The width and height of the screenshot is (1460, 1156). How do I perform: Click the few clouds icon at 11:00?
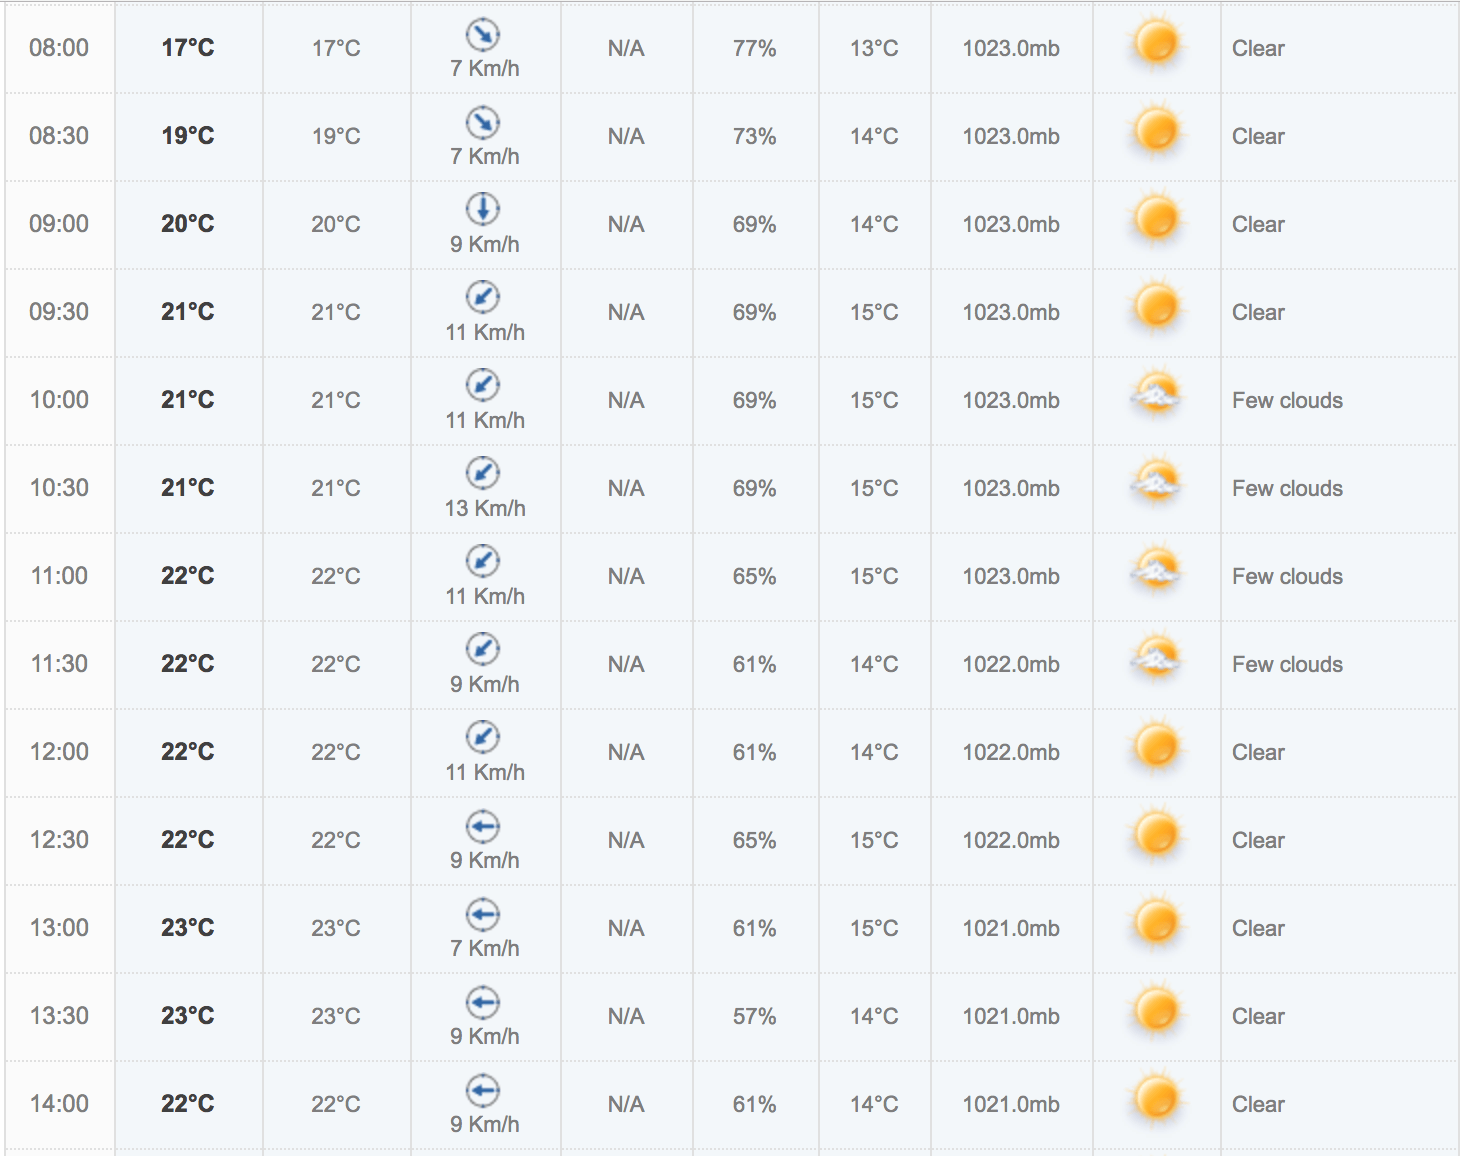click(x=1156, y=571)
